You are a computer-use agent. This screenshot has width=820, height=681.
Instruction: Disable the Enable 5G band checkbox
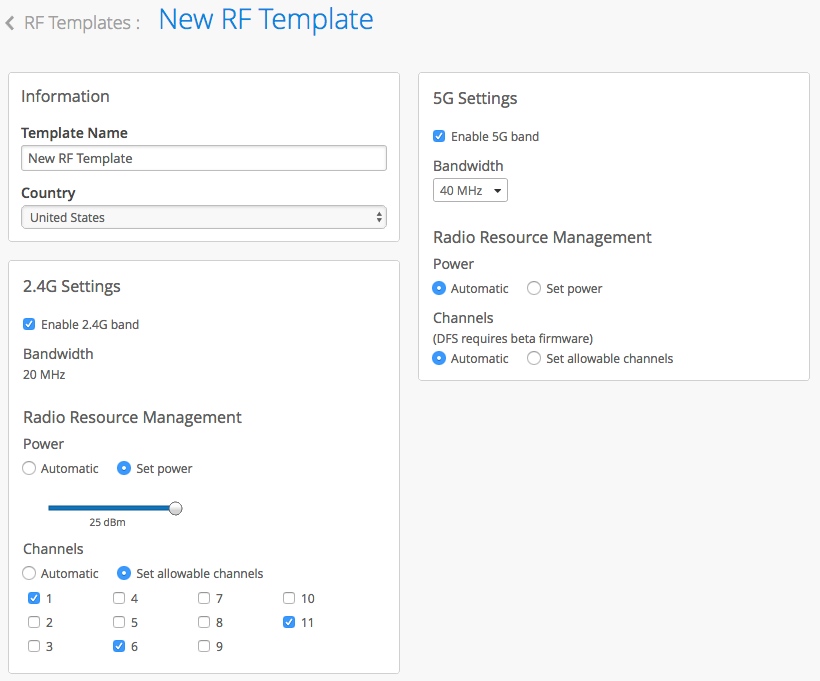(x=439, y=136)
